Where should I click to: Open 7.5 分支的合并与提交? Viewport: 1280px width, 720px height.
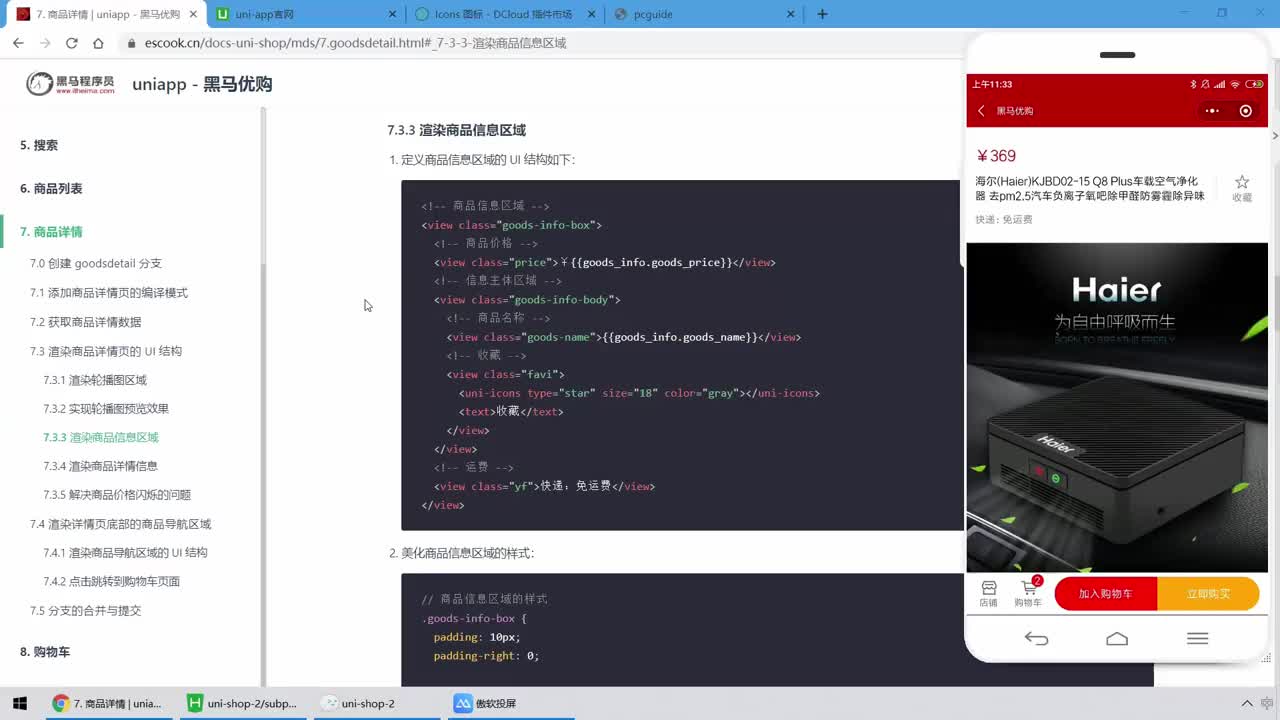coord(86,610)
